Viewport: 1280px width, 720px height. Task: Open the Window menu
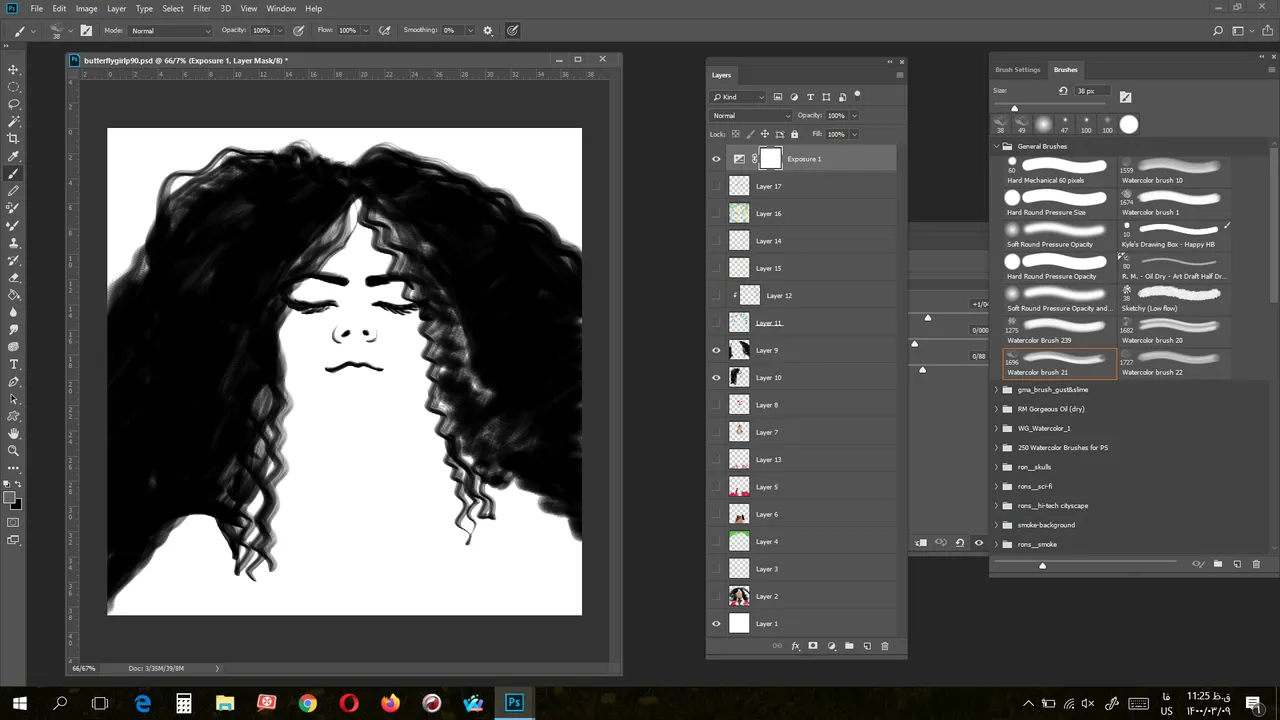(281, 8)
